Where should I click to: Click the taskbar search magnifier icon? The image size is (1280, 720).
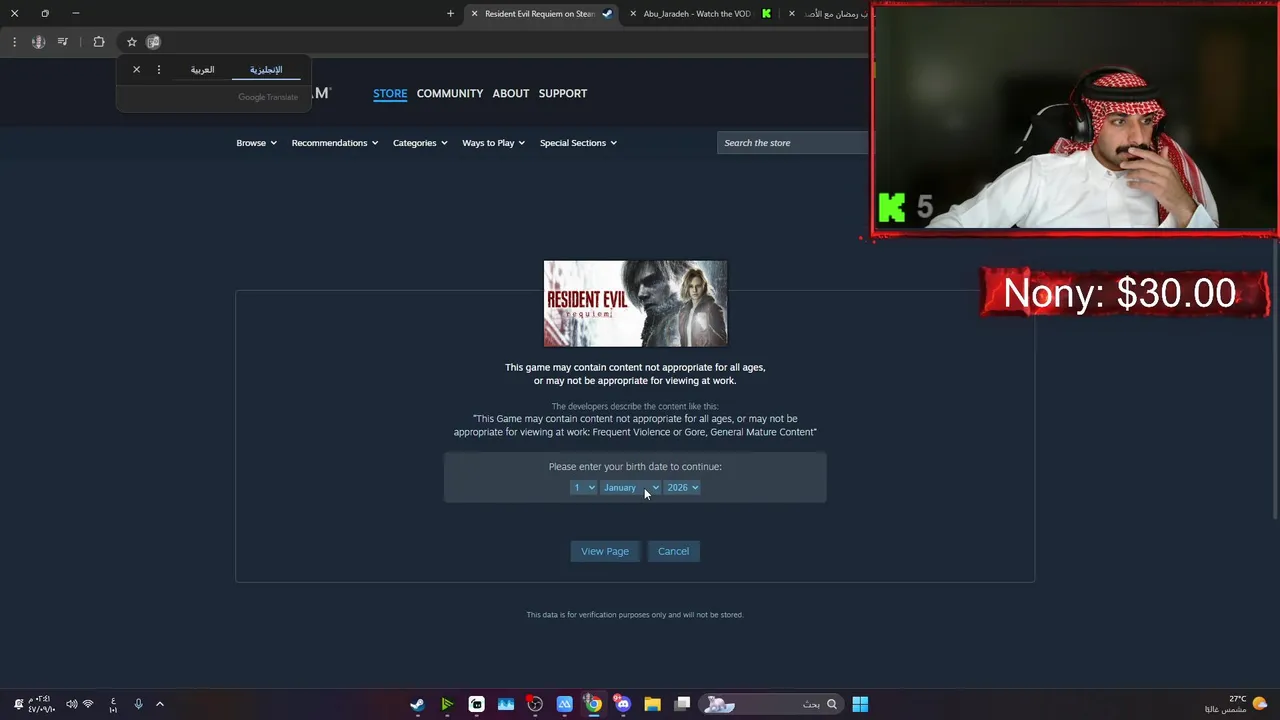831,704
